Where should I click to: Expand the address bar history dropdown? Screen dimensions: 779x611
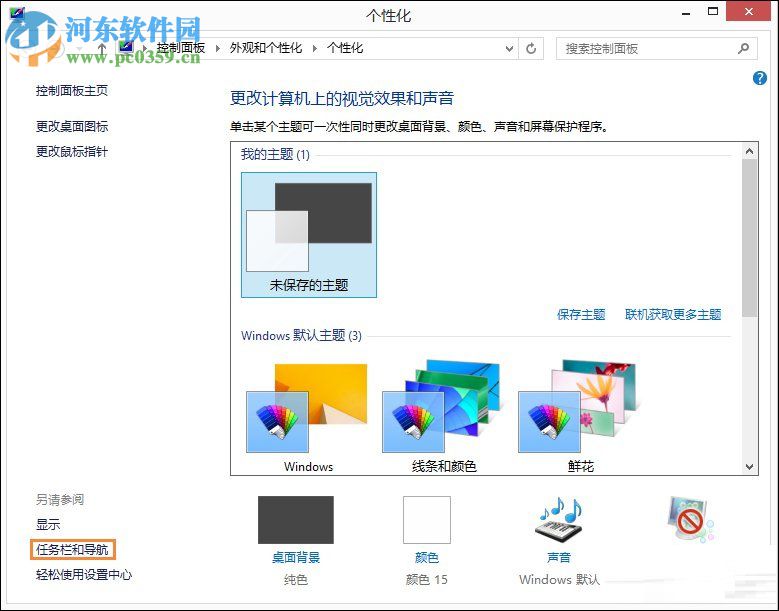[509, 49]
